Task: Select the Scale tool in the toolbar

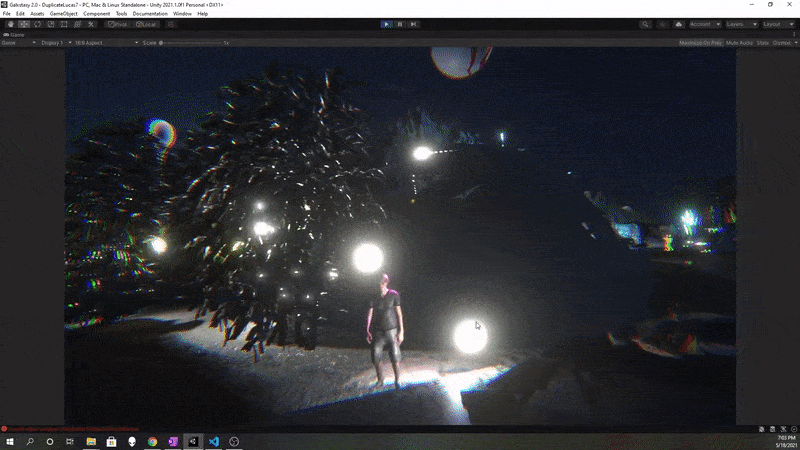Action: coord(51,24)
